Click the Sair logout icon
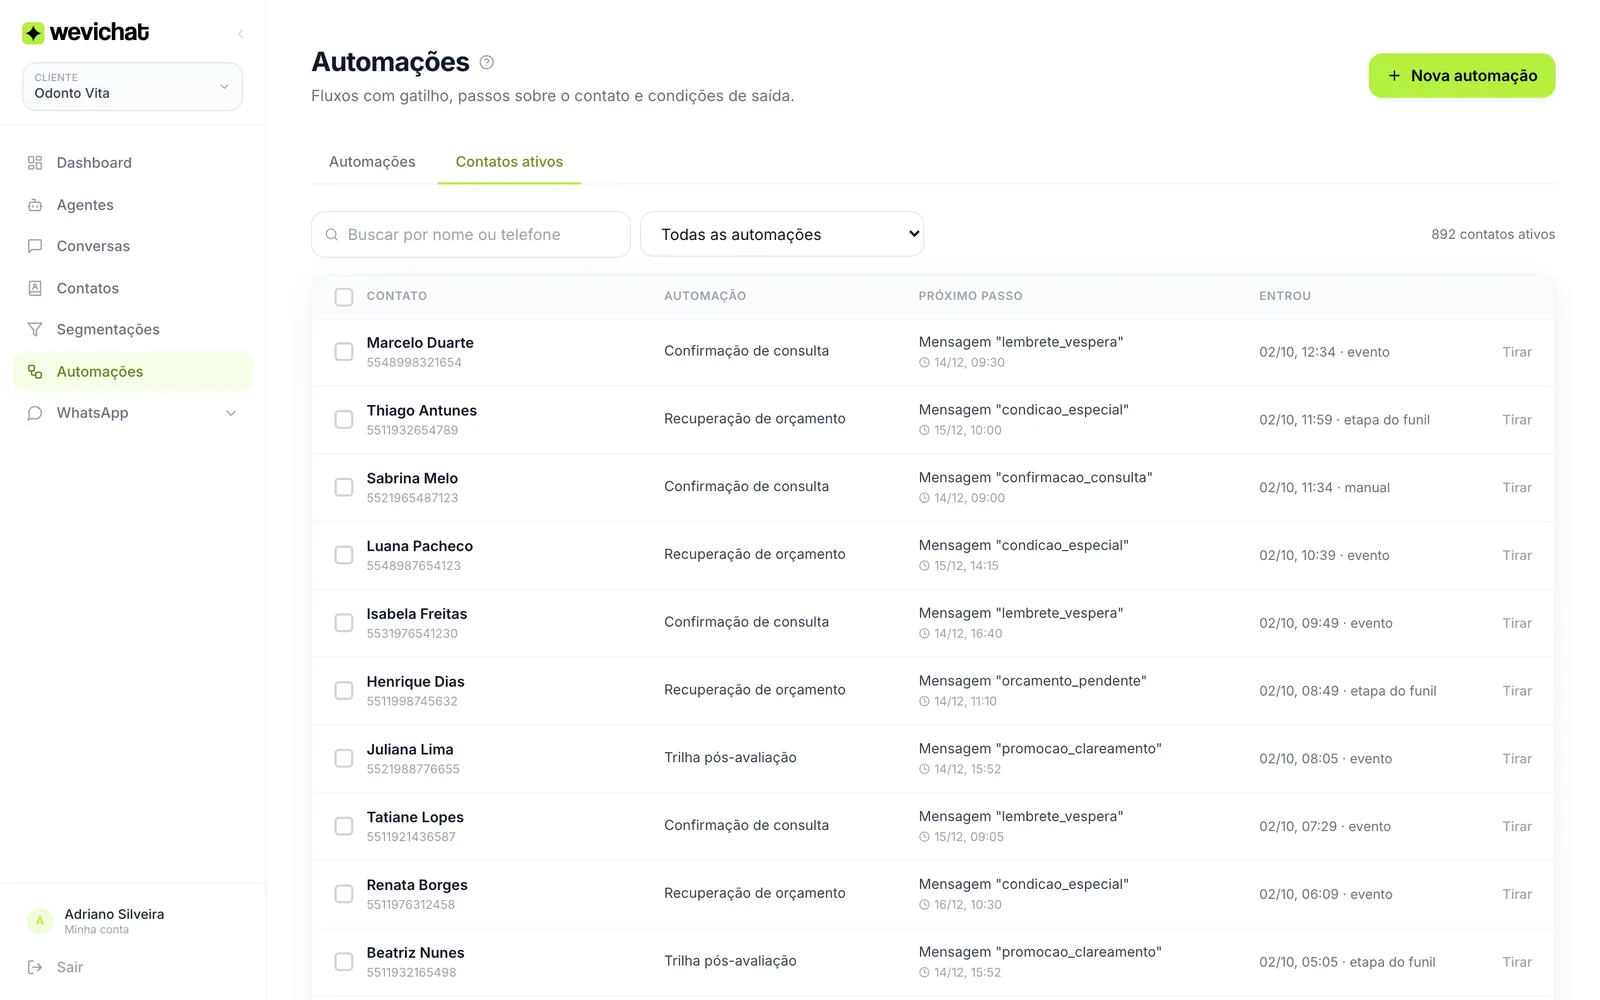 pyautogui.click(x=35, y=967)
